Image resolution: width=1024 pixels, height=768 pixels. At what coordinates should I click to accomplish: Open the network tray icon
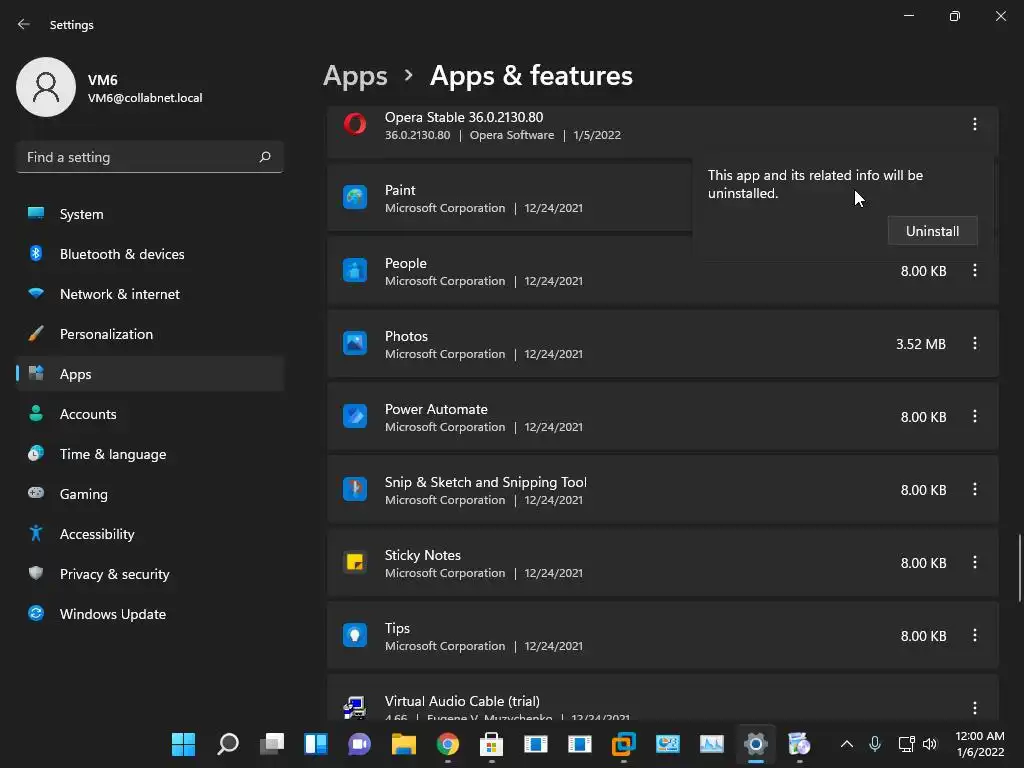tap(906, 744)
